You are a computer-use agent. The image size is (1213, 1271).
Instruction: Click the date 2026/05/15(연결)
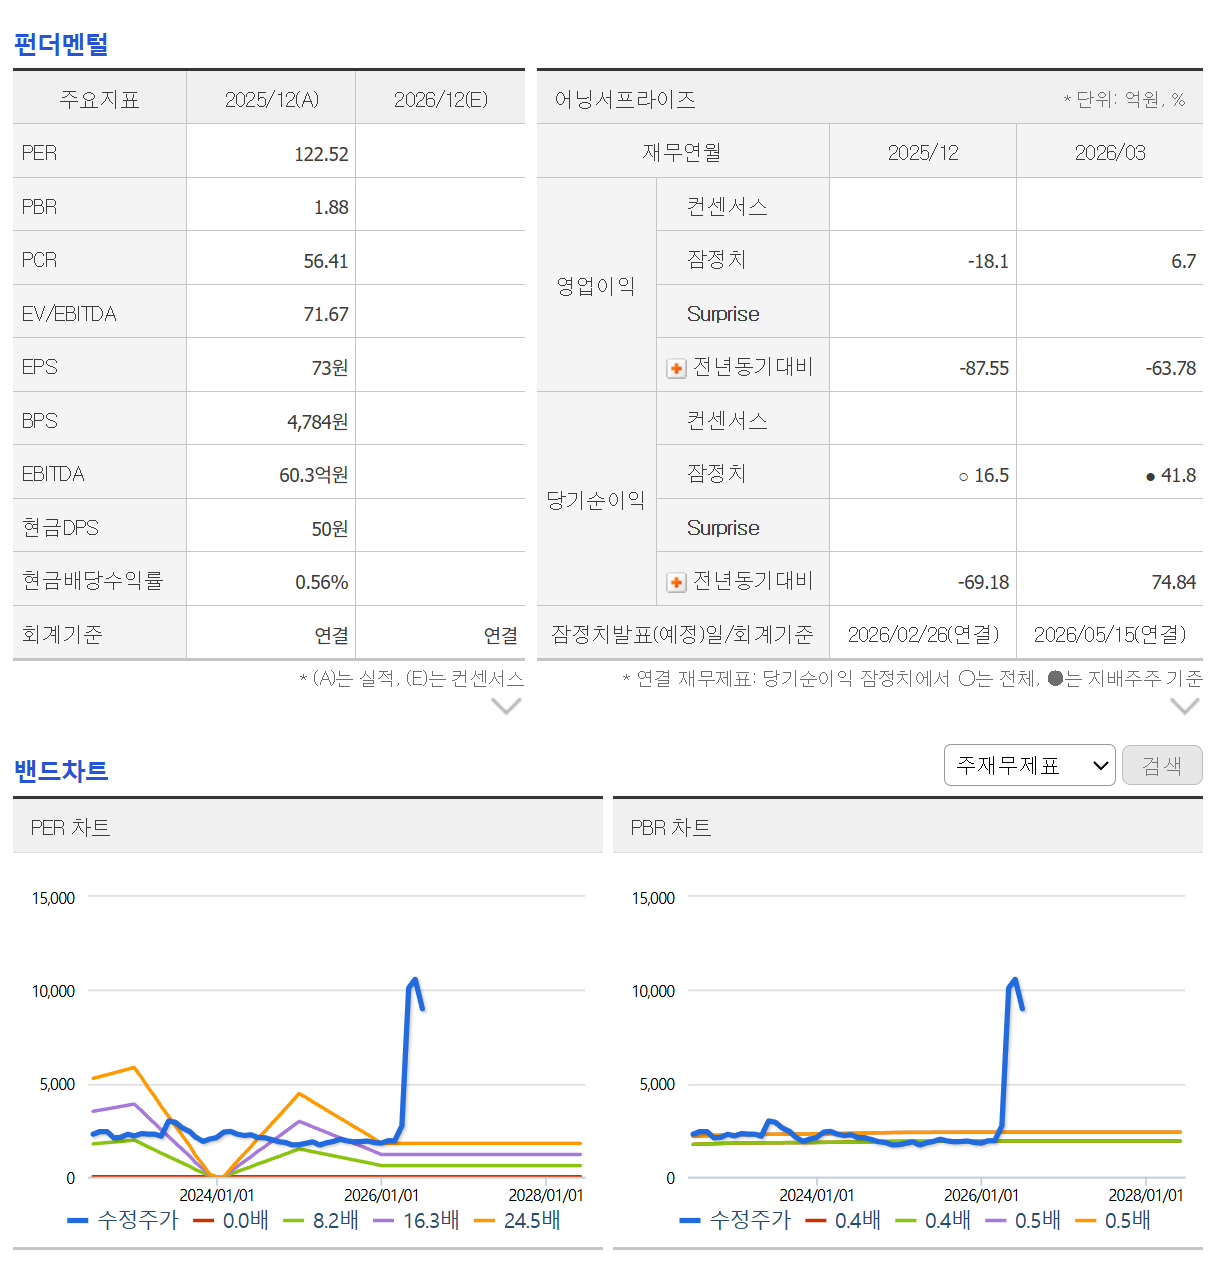(x=1110, y=634)
